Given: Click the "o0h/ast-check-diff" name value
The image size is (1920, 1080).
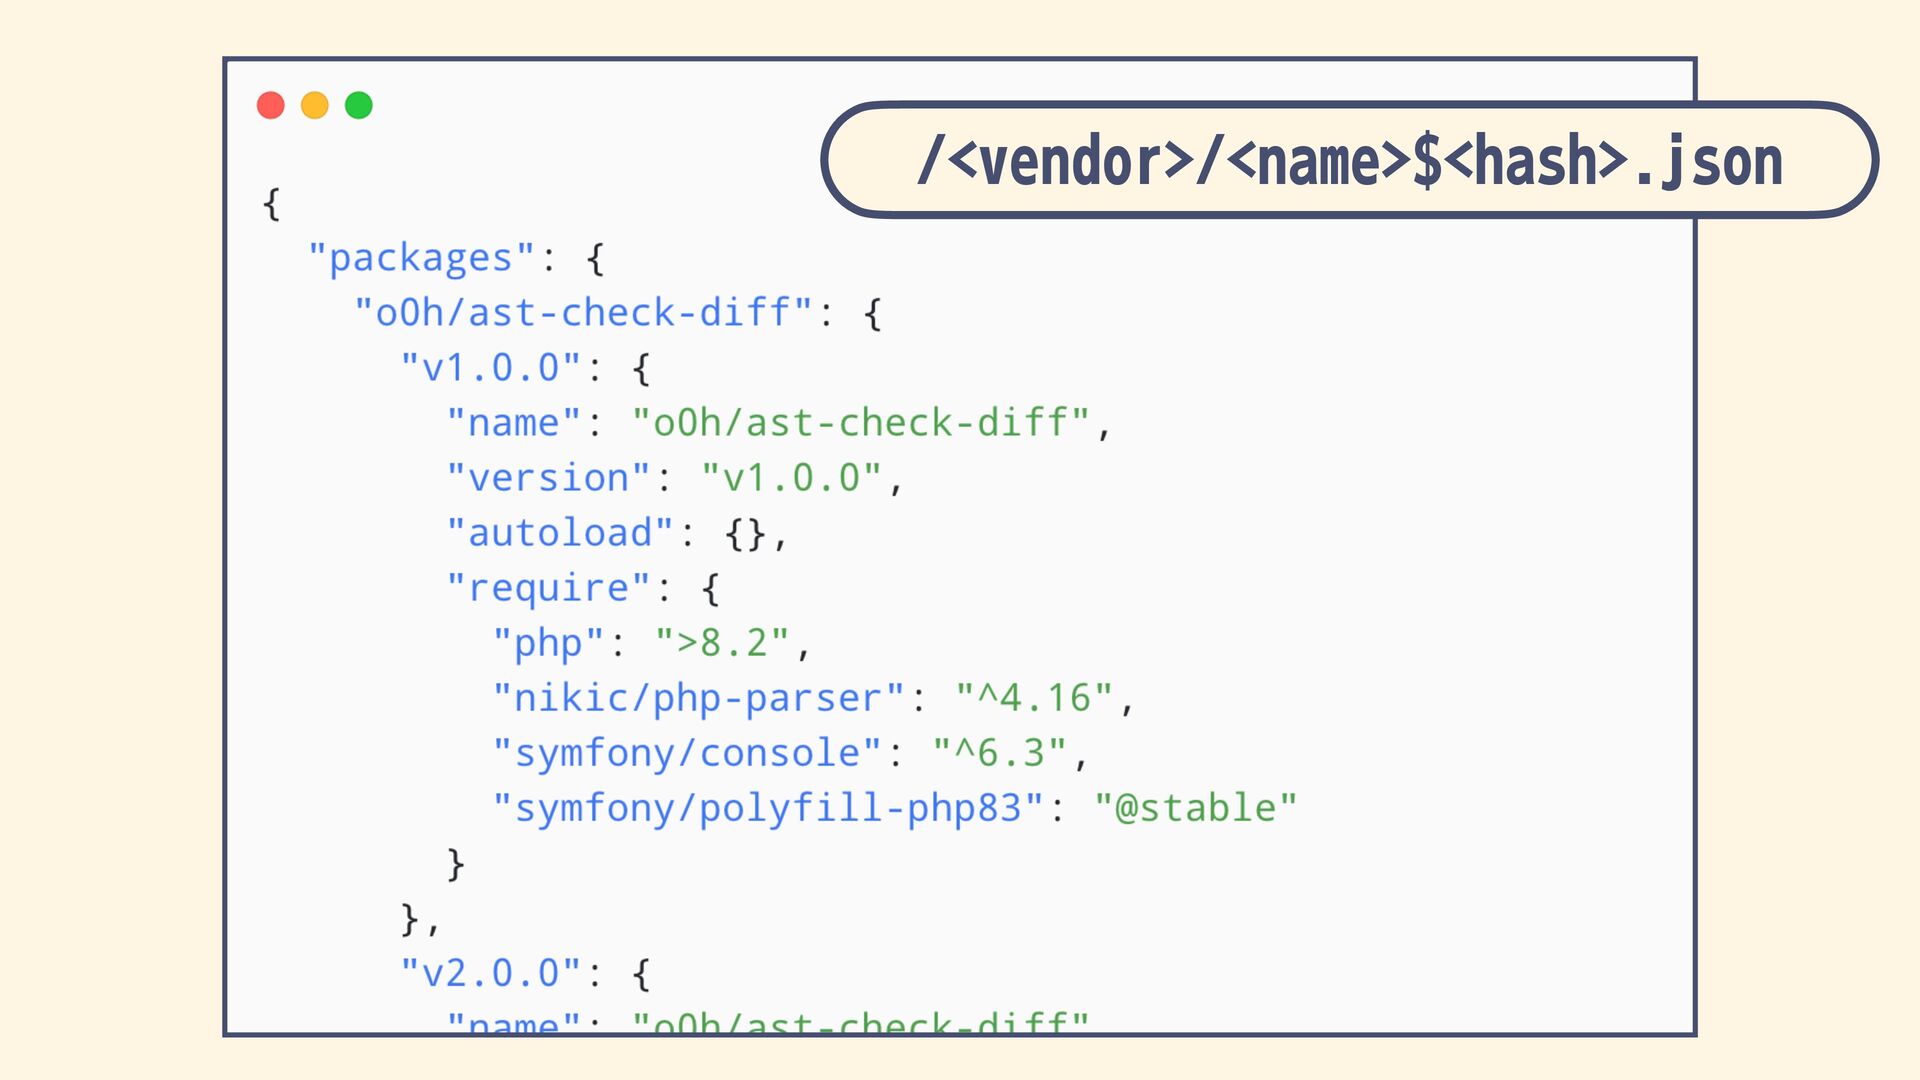Looking at the screenshot, I should [x=861, y=422].
